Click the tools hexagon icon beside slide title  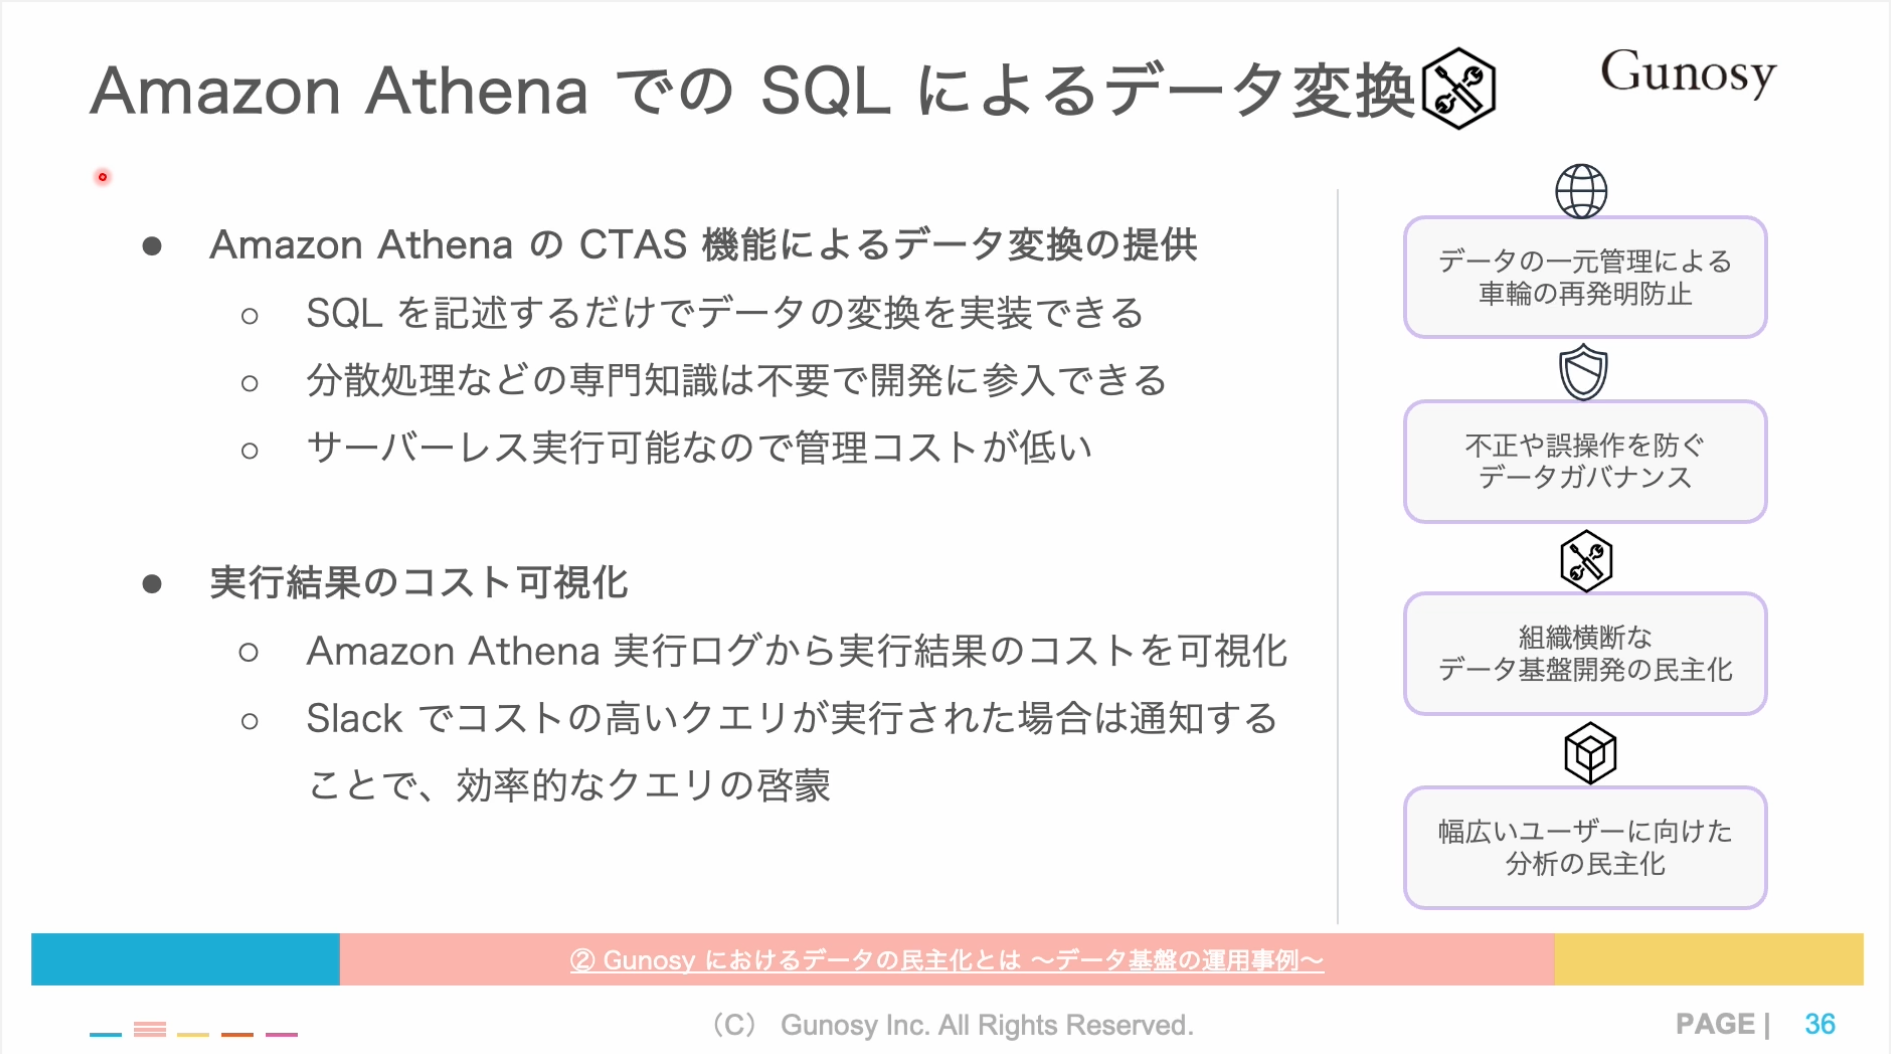click(1459, 88)
